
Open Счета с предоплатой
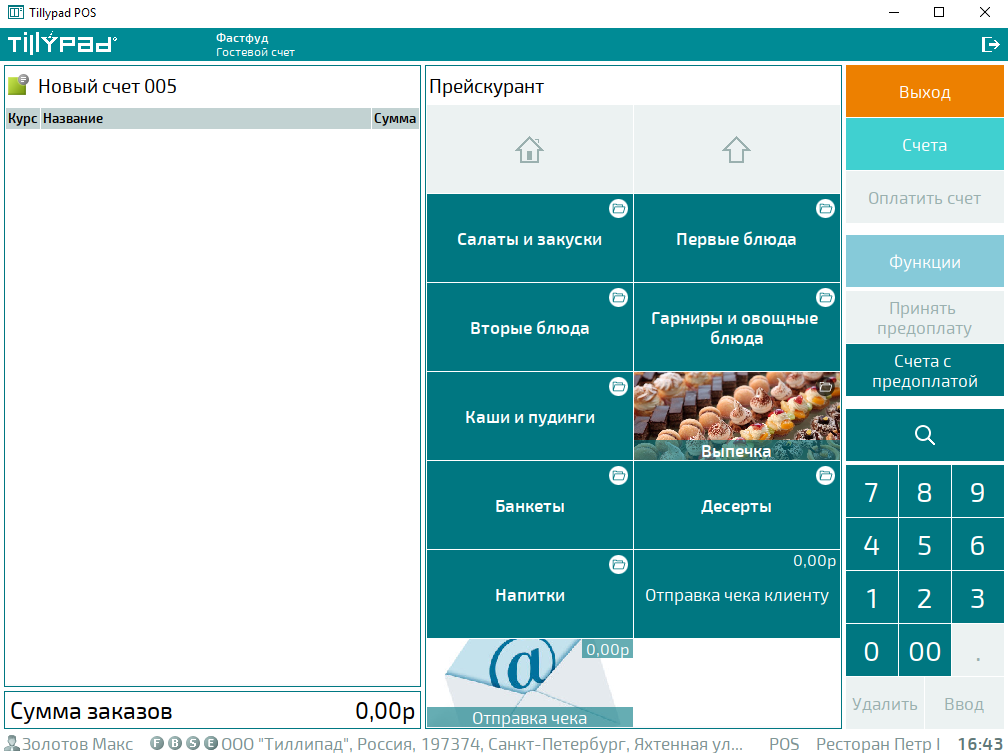924,370
